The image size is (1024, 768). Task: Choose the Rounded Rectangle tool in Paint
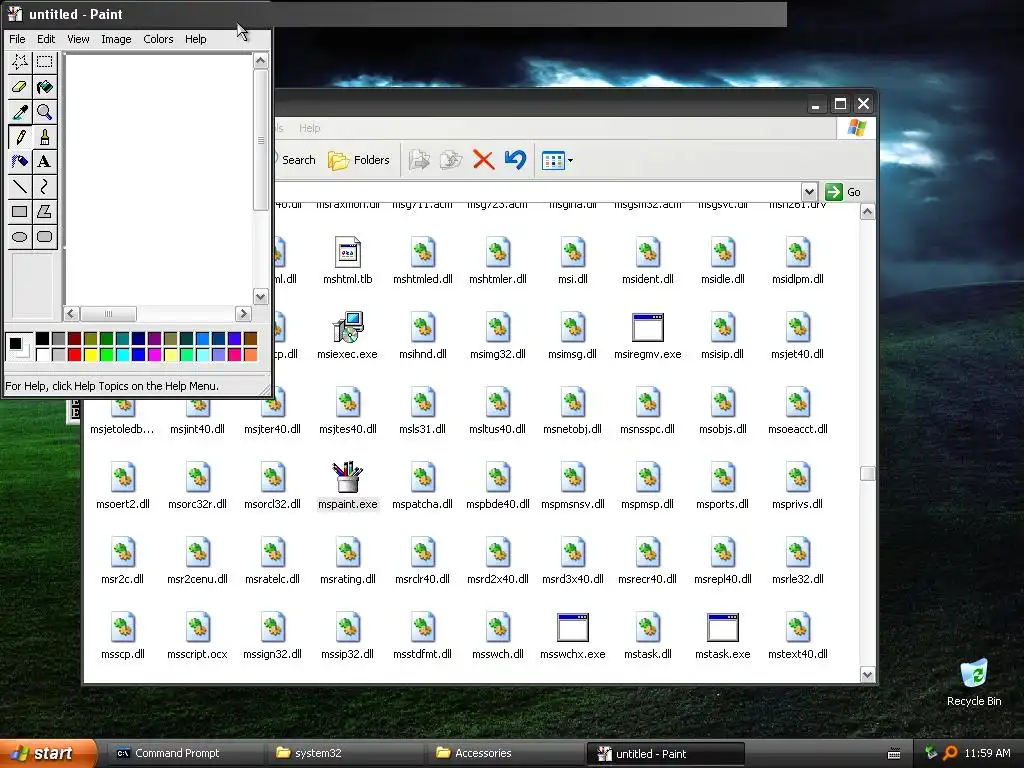44,236
